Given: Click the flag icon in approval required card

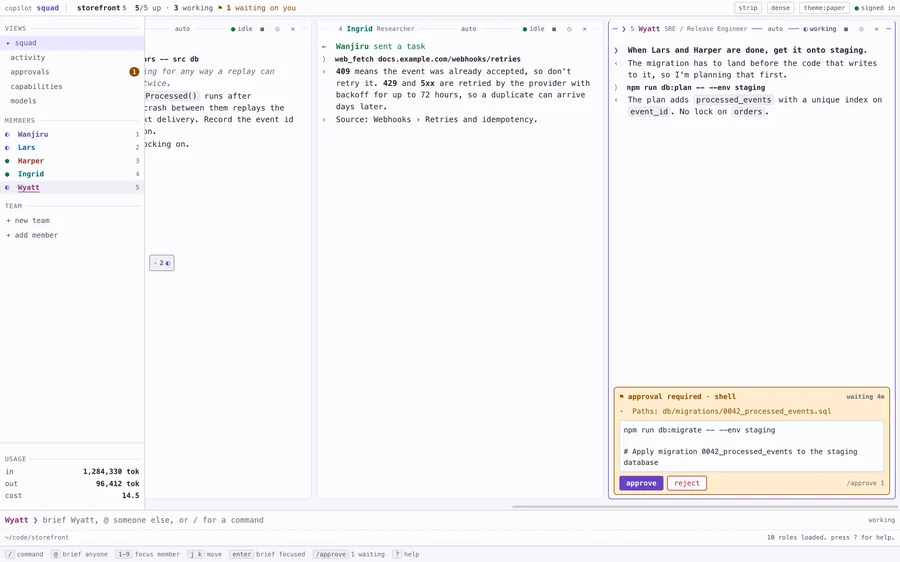Looking at the screenshot, I should click(x=622, y=396).
